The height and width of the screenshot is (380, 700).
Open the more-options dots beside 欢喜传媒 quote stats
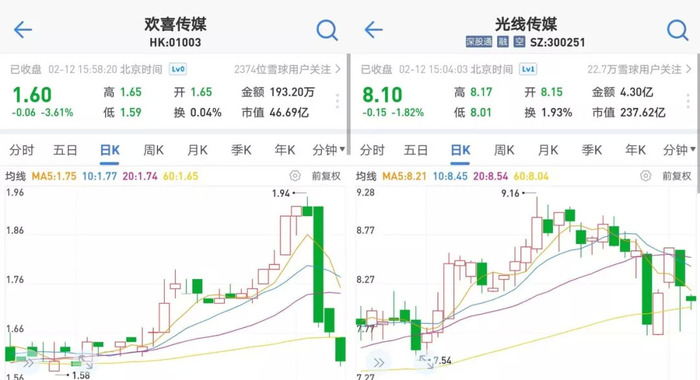[x=338, y=101]
